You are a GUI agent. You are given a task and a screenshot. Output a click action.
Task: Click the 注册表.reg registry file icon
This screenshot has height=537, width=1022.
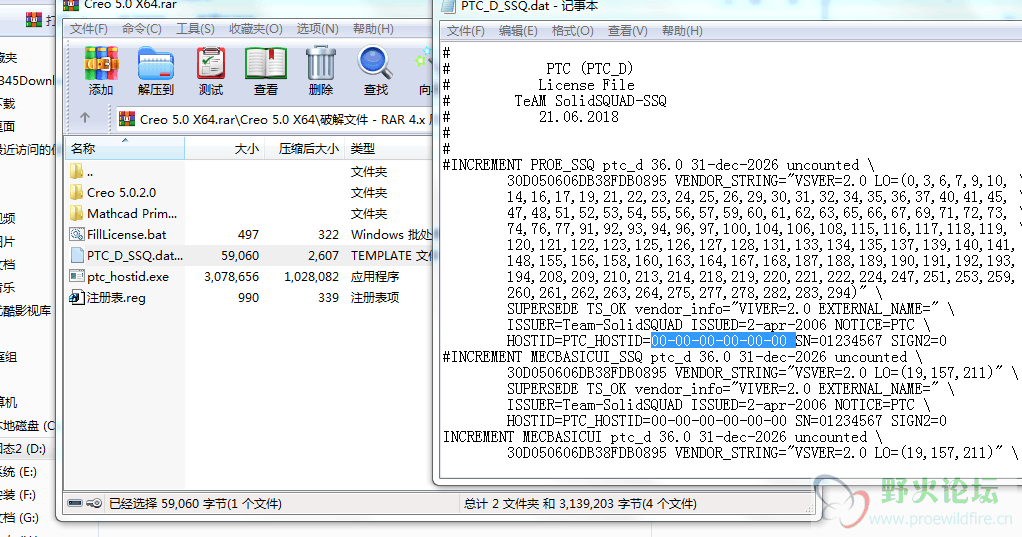tap(77, 297)
